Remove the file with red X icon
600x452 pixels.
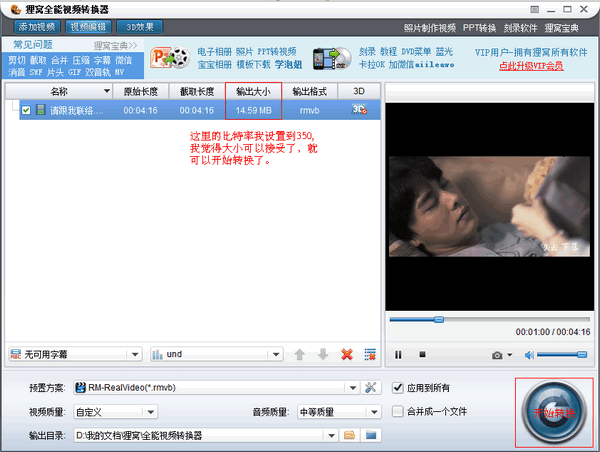click(x=347, y=354)
